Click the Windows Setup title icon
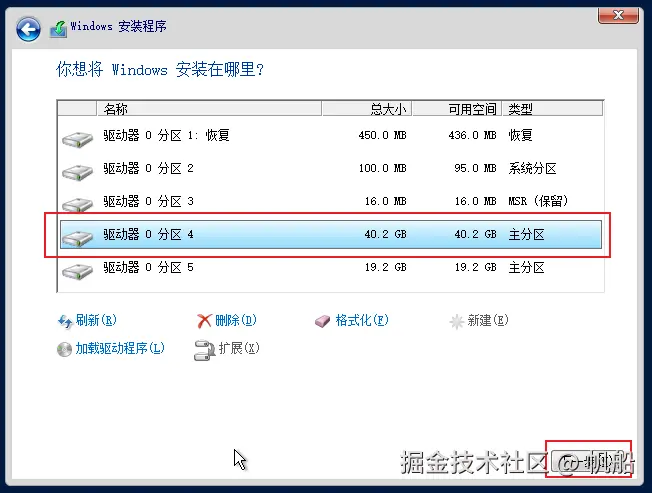The width and height of the screenshot is (652, 493). click(x=59, y=29)
